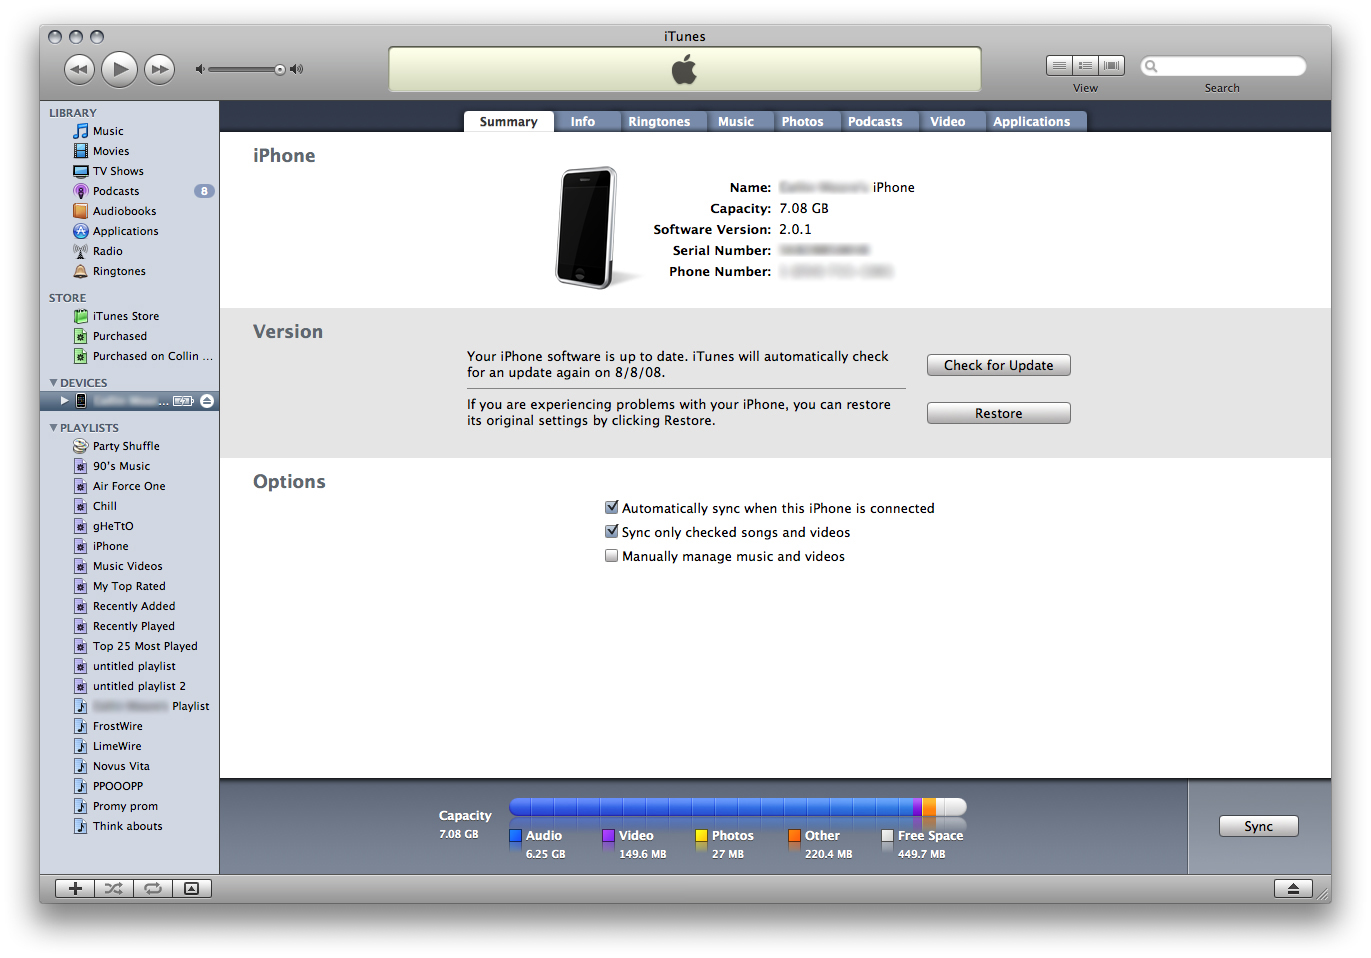Open the Music library icon
Image resolution: width=1371 pixels, height=958 pixels.
tap(81, 131)
